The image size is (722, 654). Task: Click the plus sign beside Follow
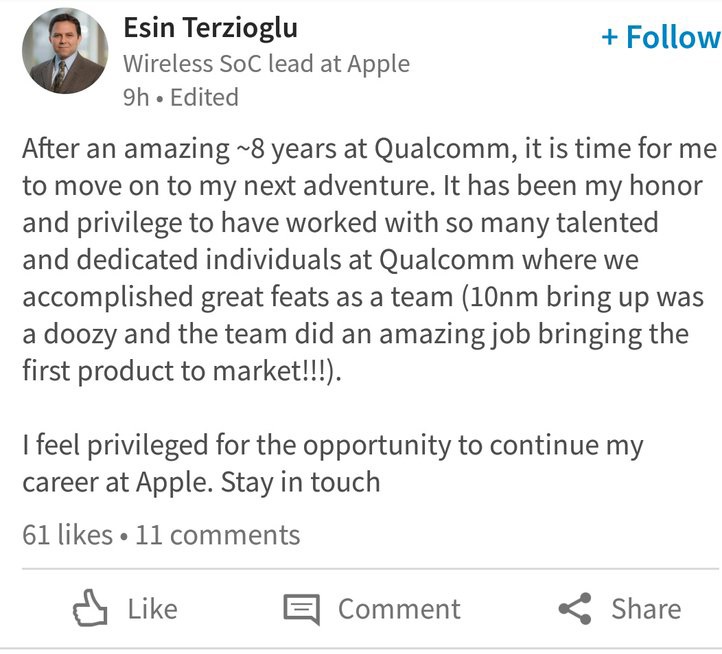pyautogui.click(x=610, y=37)
